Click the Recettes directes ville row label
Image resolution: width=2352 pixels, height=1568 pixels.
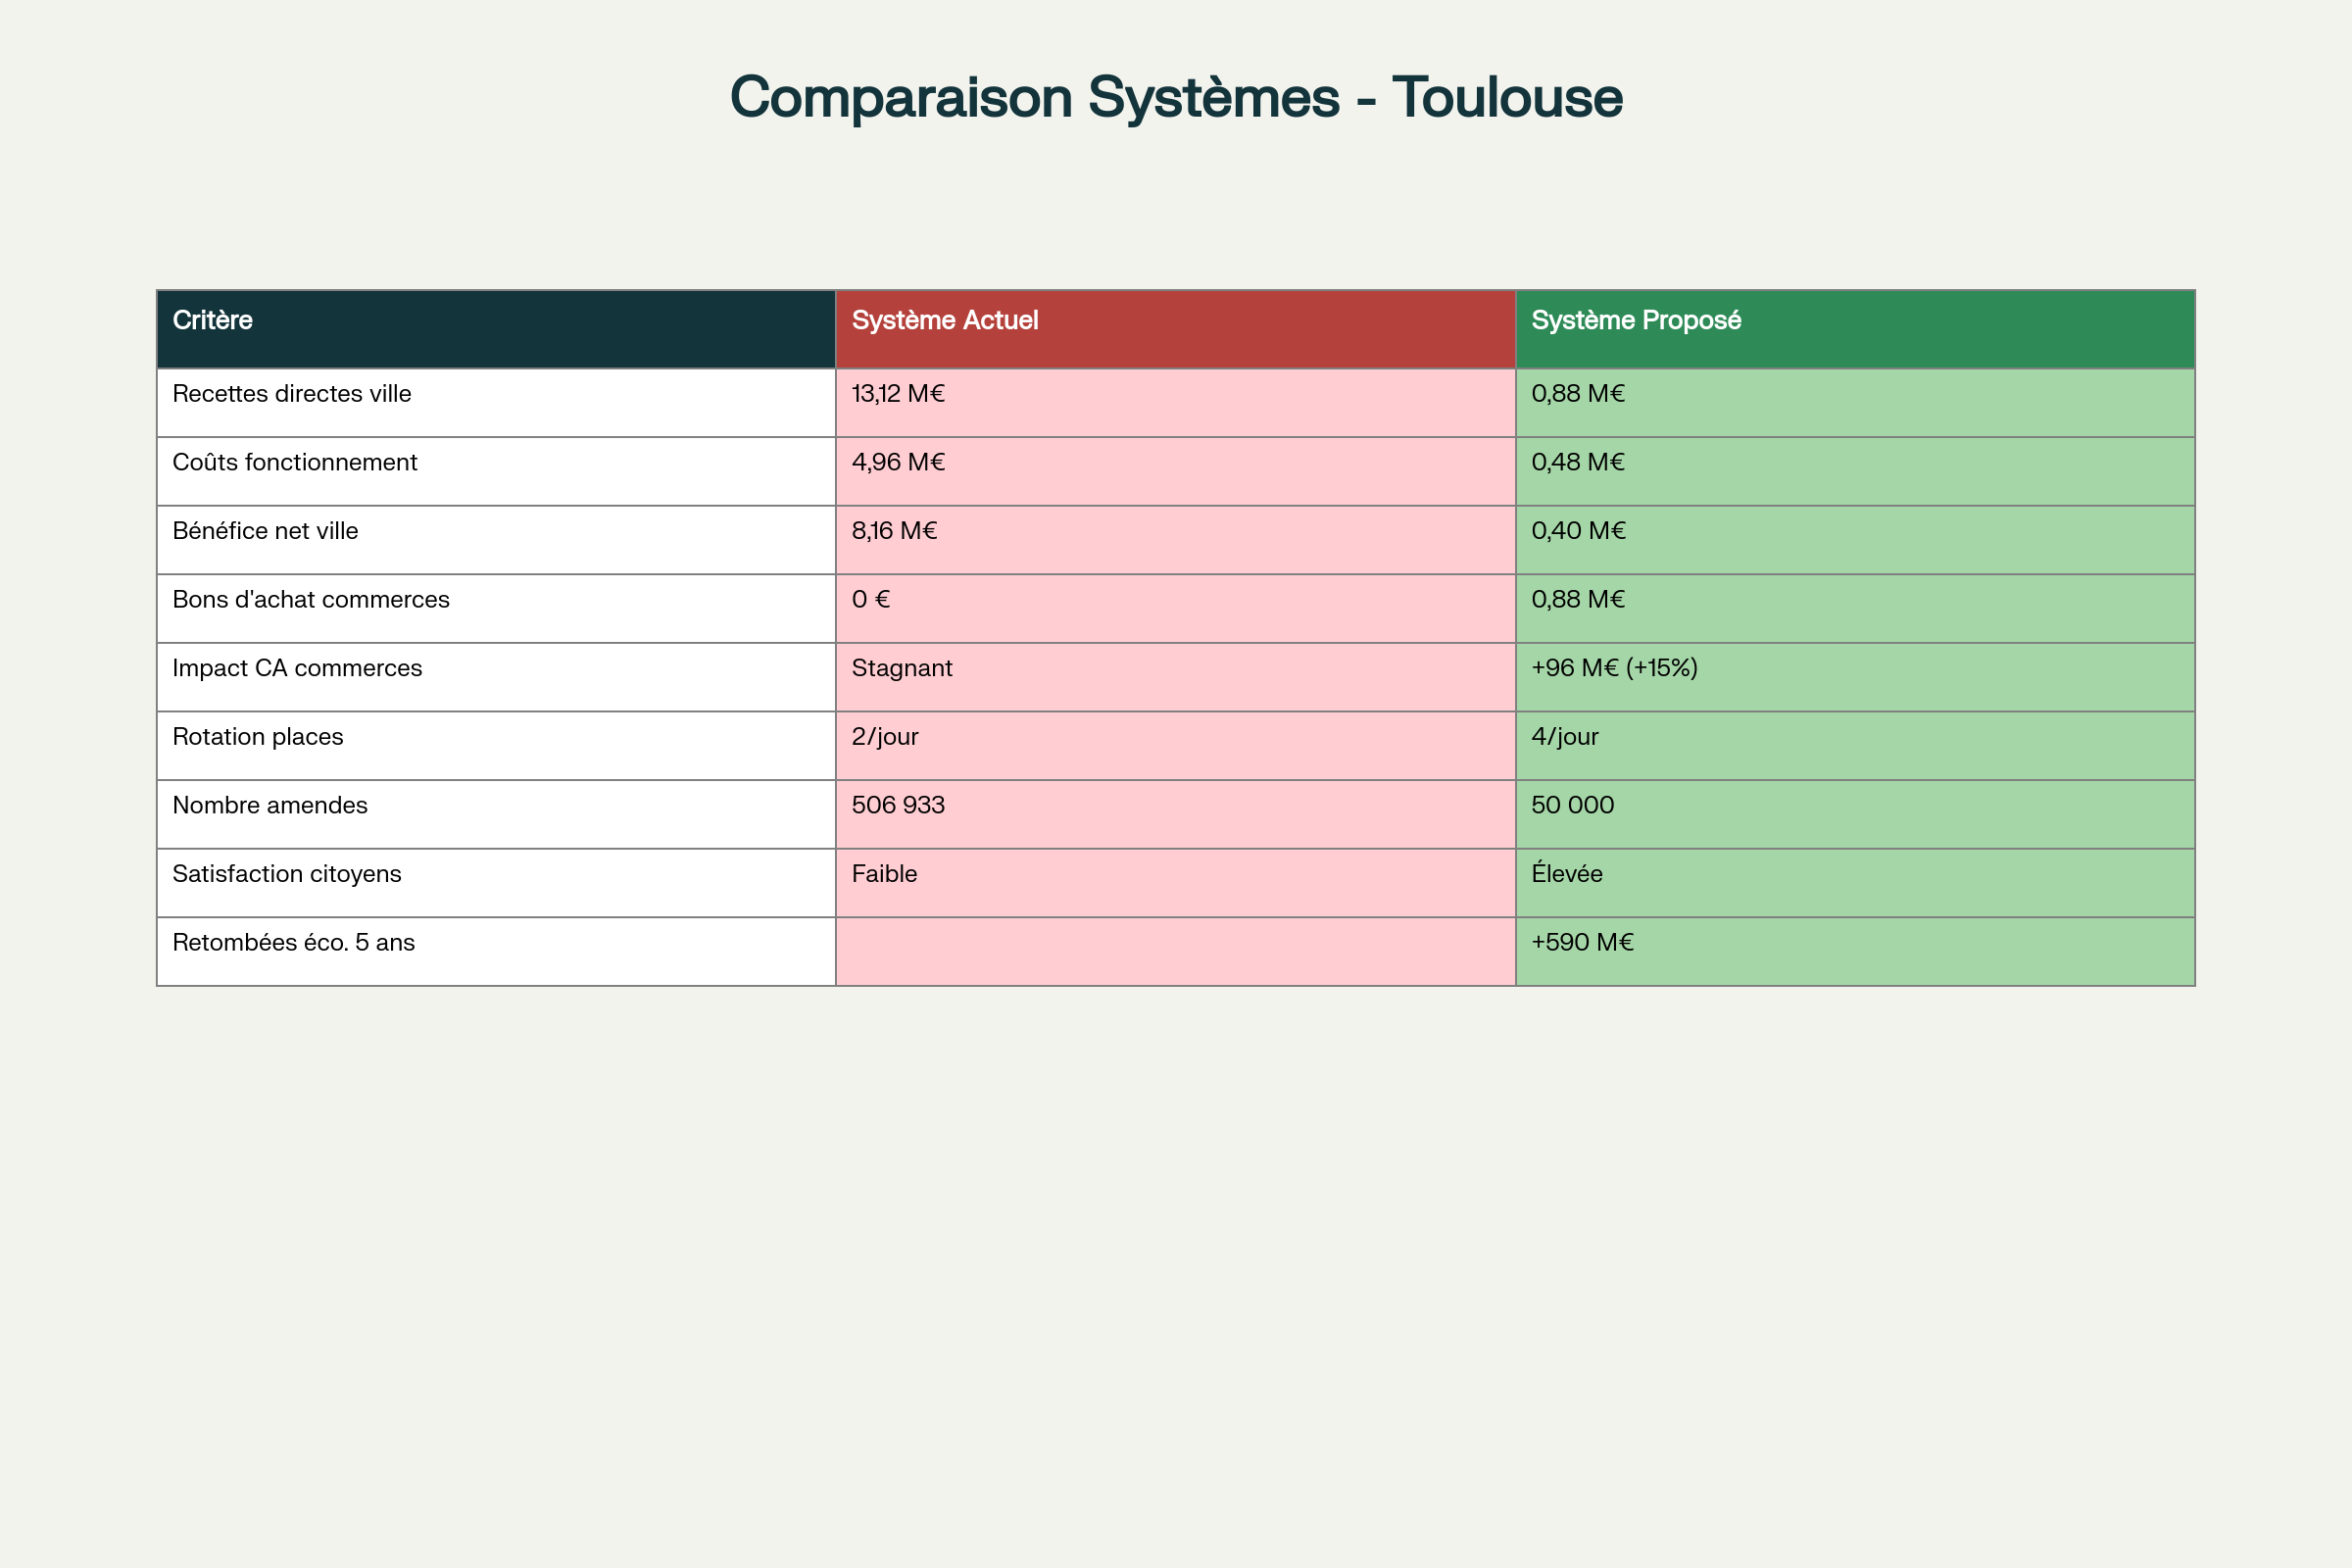tap(292, 394)
